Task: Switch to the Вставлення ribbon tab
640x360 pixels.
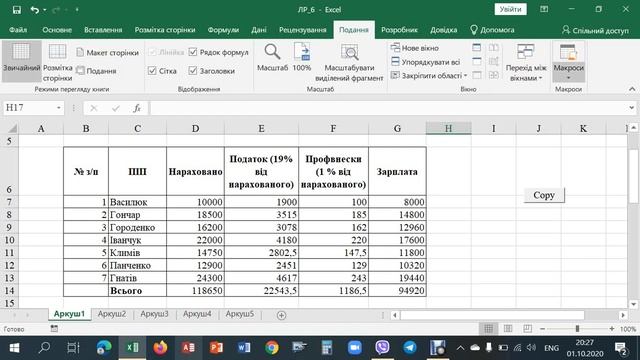Action: [103, 30]
